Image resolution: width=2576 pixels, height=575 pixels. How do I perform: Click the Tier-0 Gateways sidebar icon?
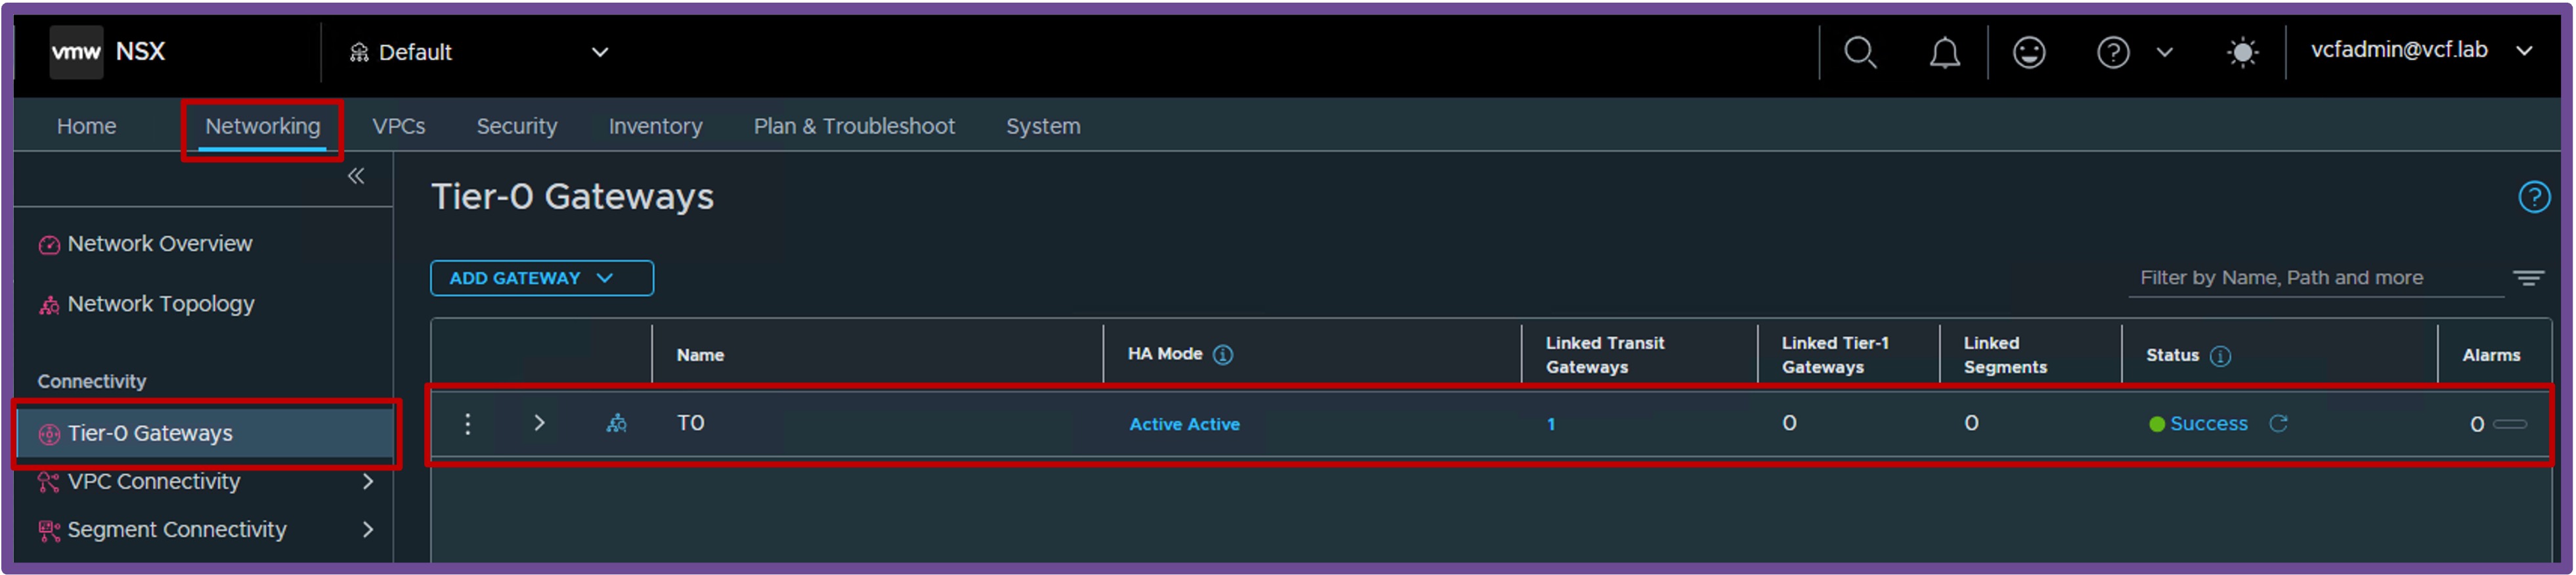pos(49,434)
